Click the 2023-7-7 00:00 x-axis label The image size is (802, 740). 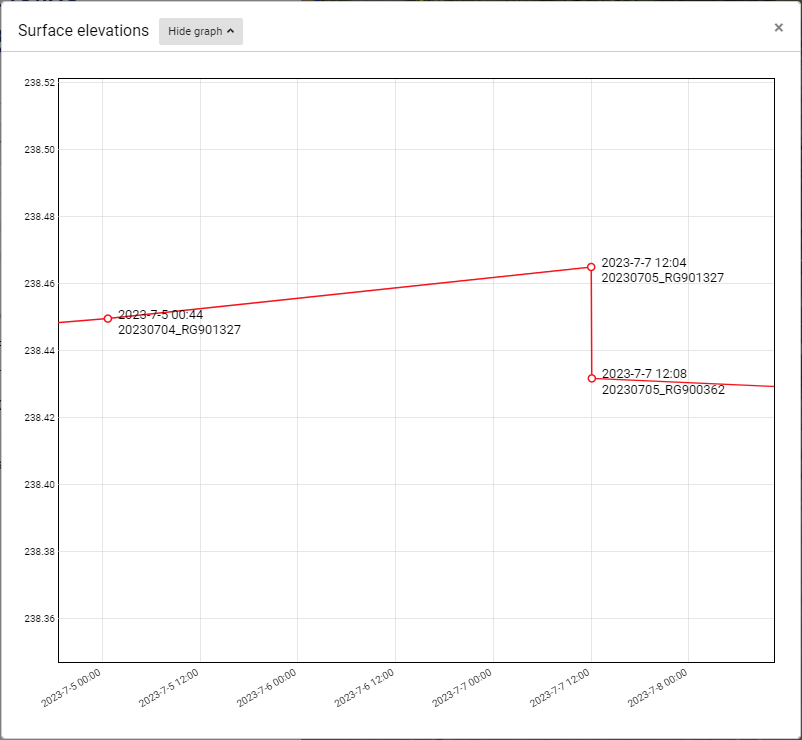tap(462, 688)
